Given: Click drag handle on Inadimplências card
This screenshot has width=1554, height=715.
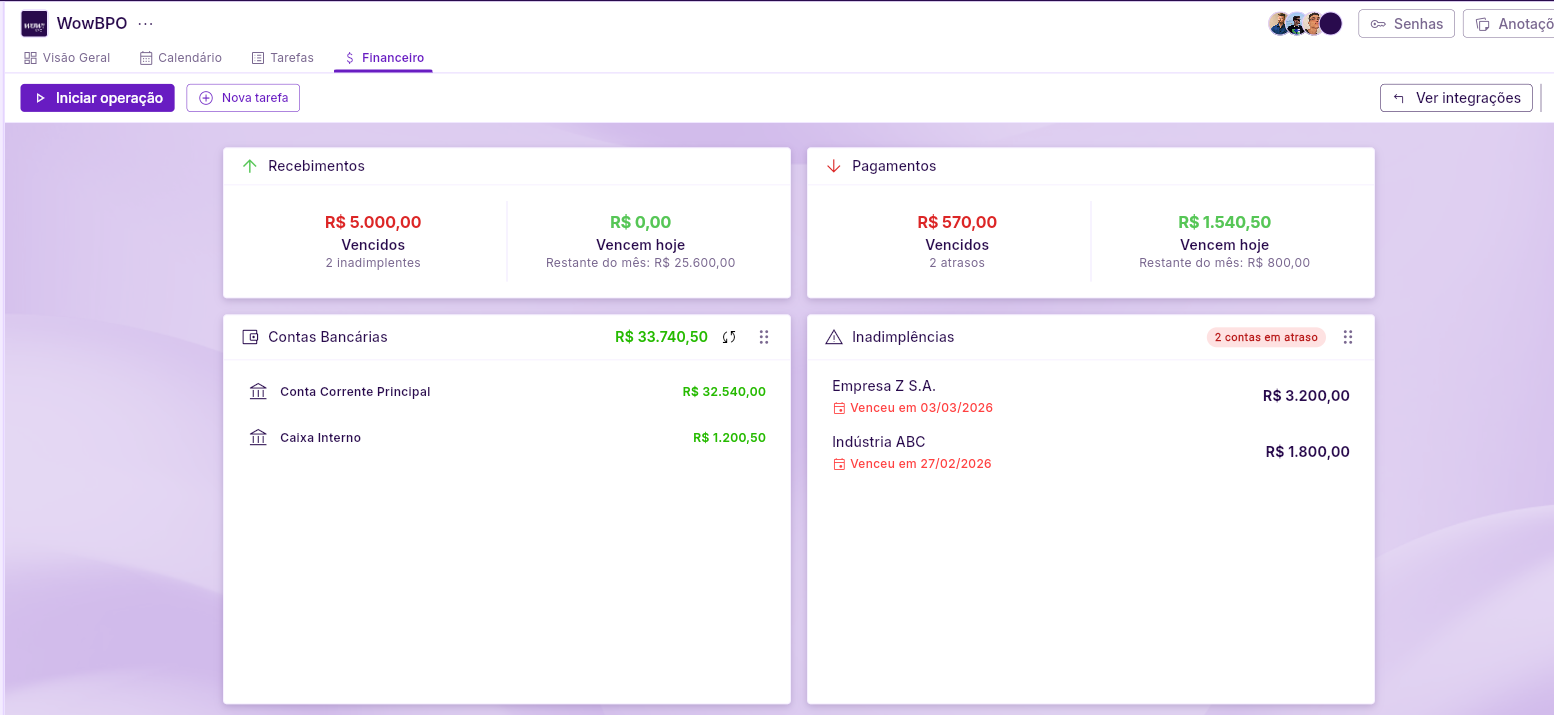Looking at the screenshot, I should (x=1347, y=337).
